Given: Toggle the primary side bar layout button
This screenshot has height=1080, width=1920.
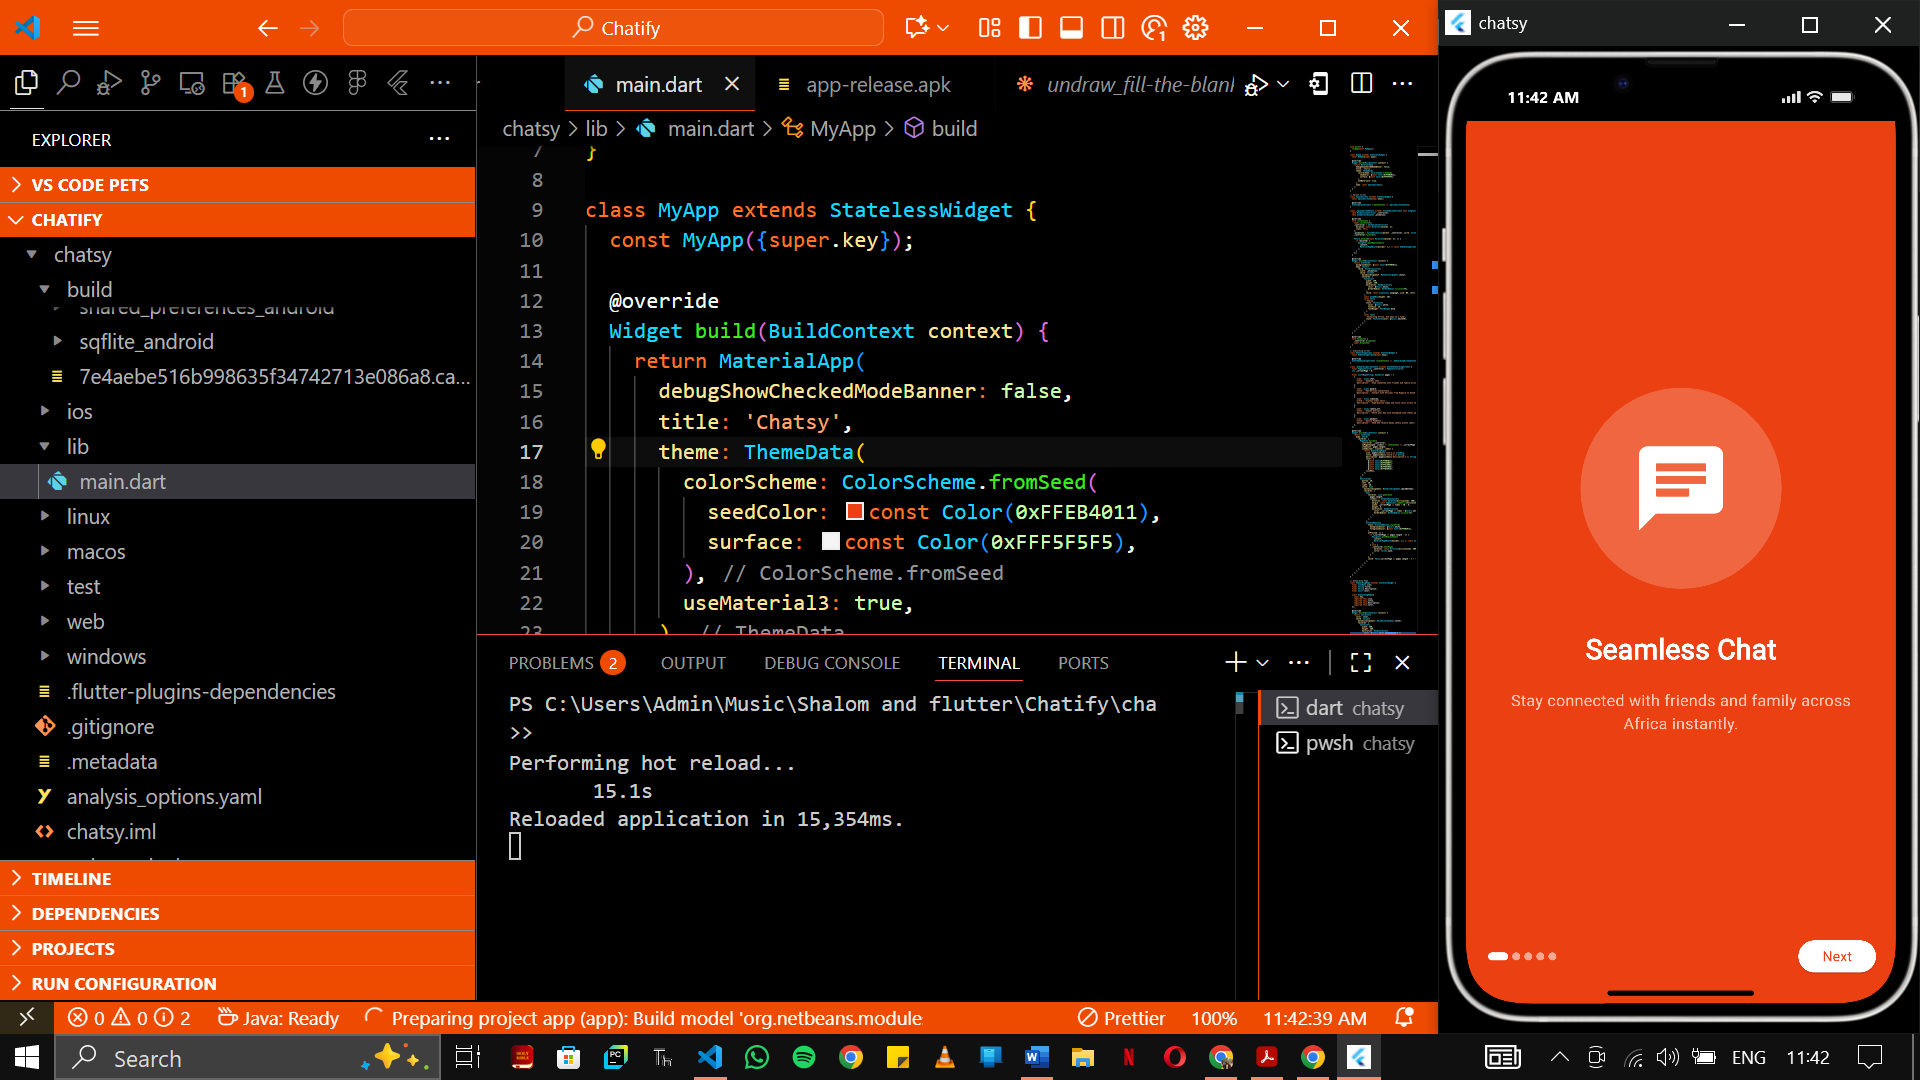Looking at the screenshot, I should point(1030,28).
